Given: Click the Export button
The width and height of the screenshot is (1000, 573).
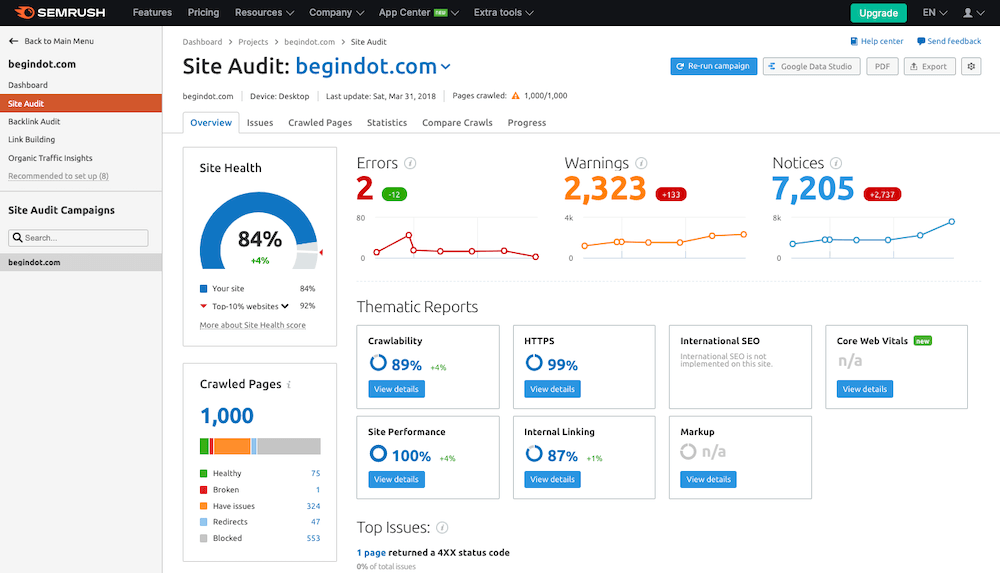Looking at the screenshot, I should pyautogui.click(x=929, y=66).
